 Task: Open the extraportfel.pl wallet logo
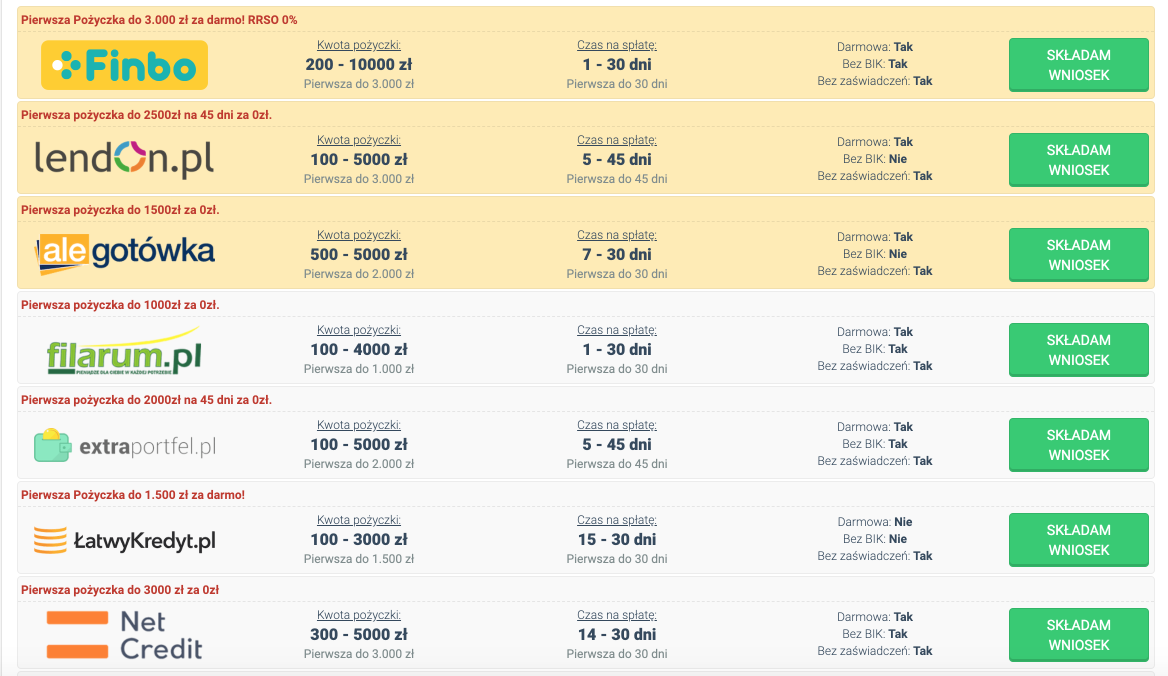(124, 446)
